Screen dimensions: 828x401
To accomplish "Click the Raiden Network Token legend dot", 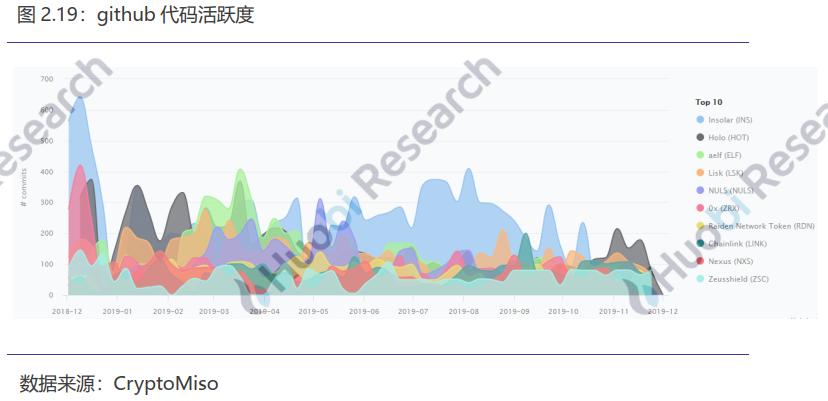I will [701, 226].
